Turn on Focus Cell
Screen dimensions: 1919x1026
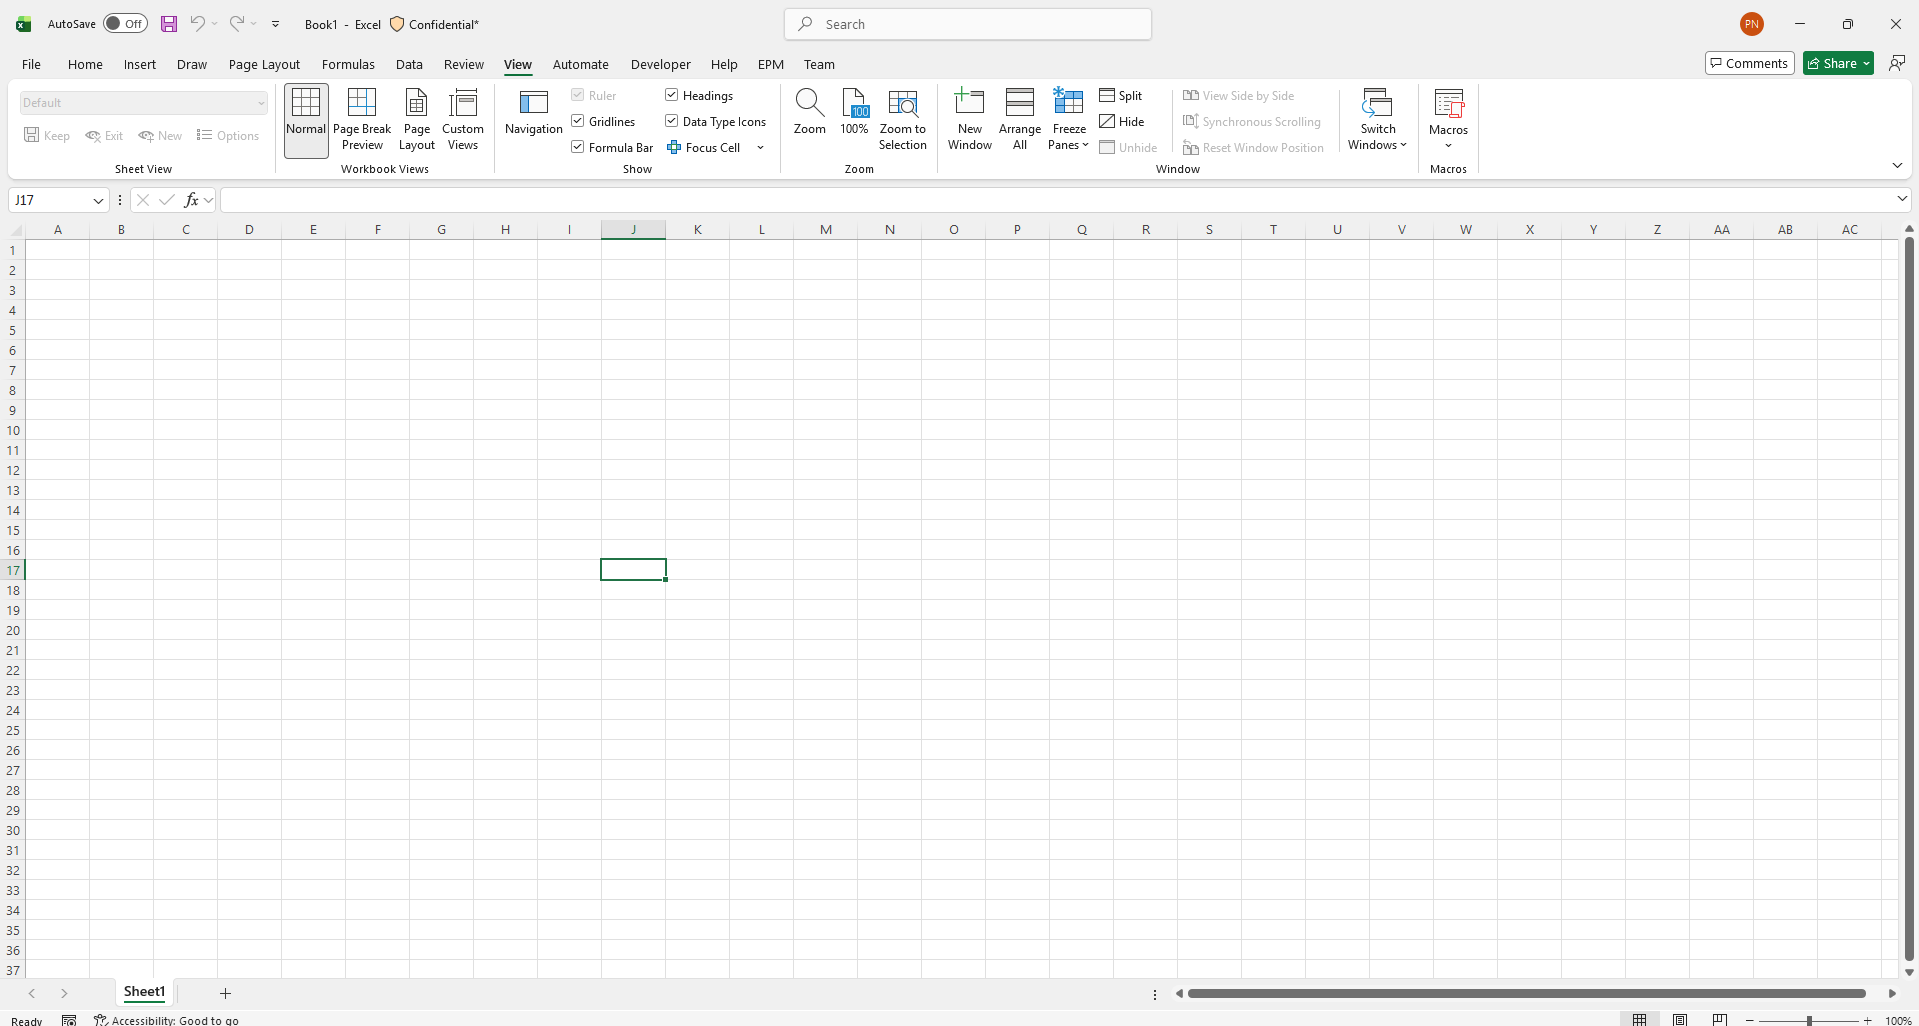click(x=704, y=147)
